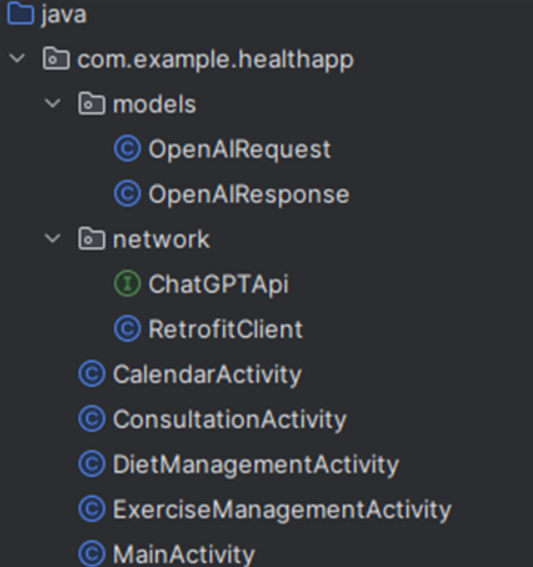Screen dimensions: 533x567
Task: Open the ChatGPTApi interface file
Action: pos(219,284)
